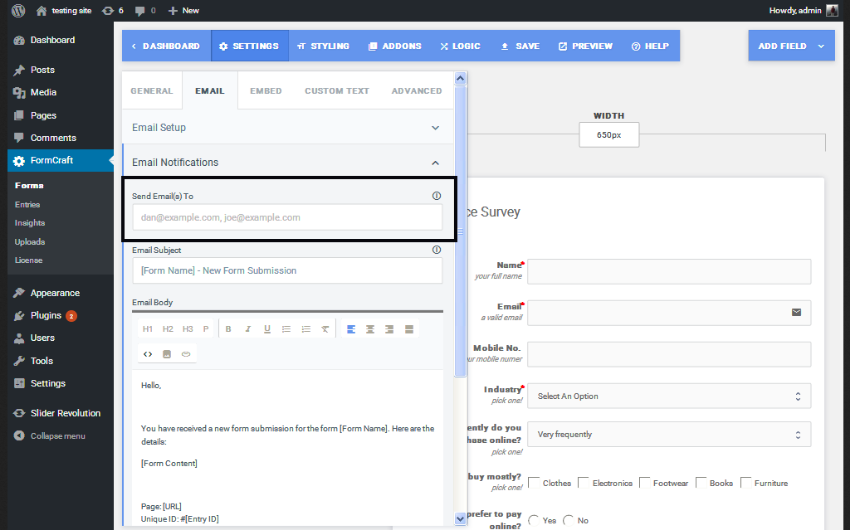Click info icon beside Send Email(s) To

[436, 196]
